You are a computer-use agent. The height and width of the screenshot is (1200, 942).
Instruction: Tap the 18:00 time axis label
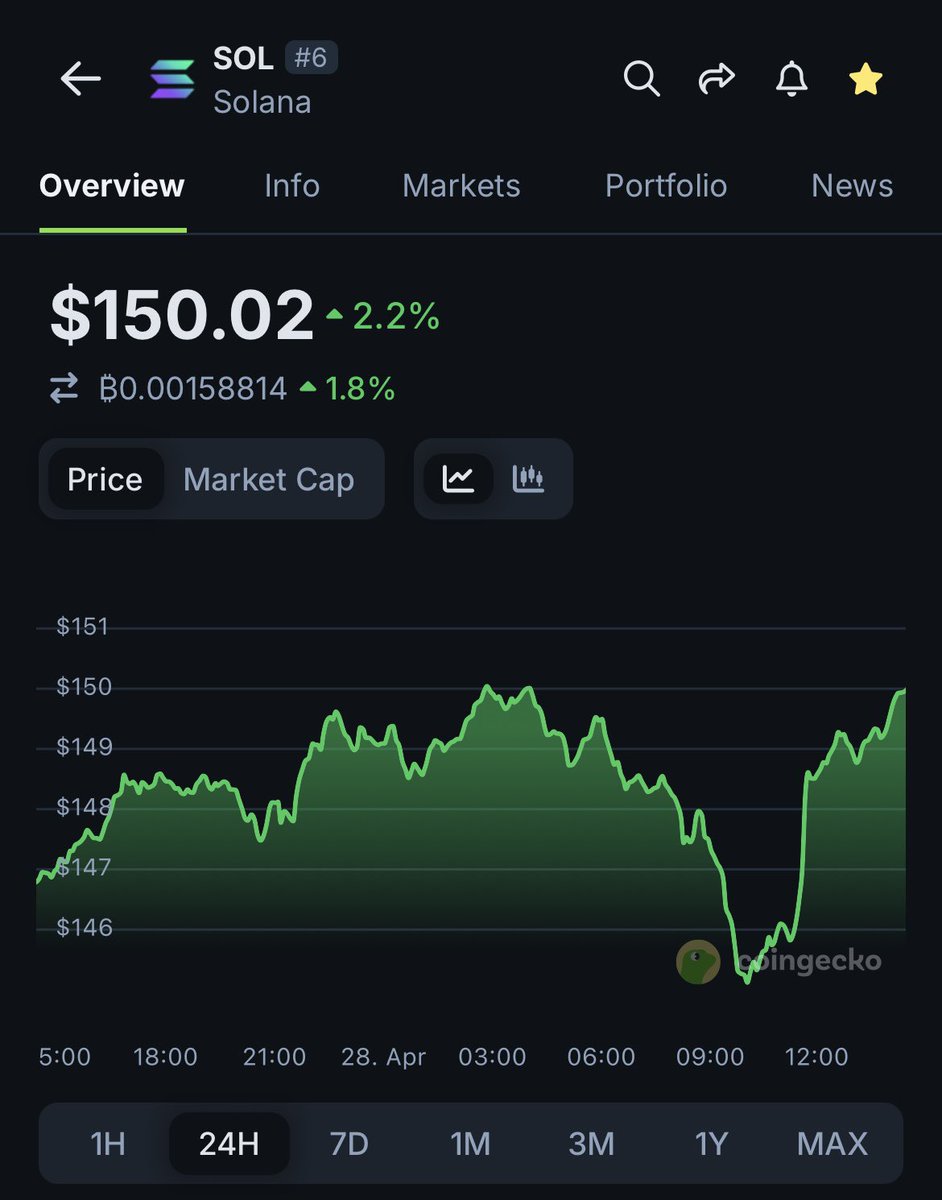click(165, 1057)
